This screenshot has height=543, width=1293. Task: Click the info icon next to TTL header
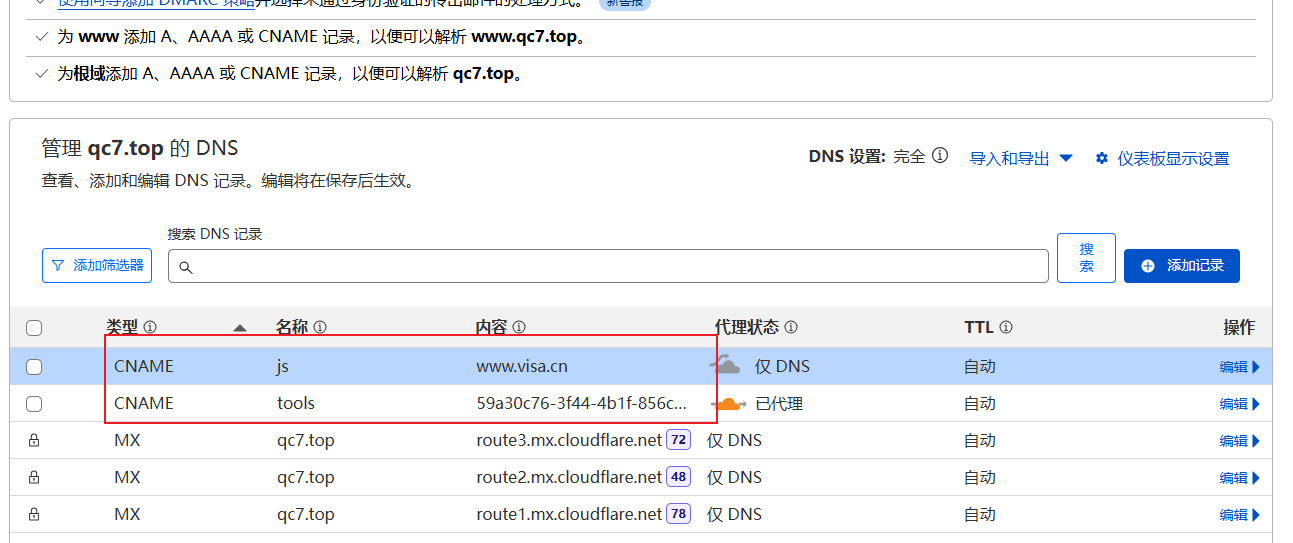coord(1006,327)
